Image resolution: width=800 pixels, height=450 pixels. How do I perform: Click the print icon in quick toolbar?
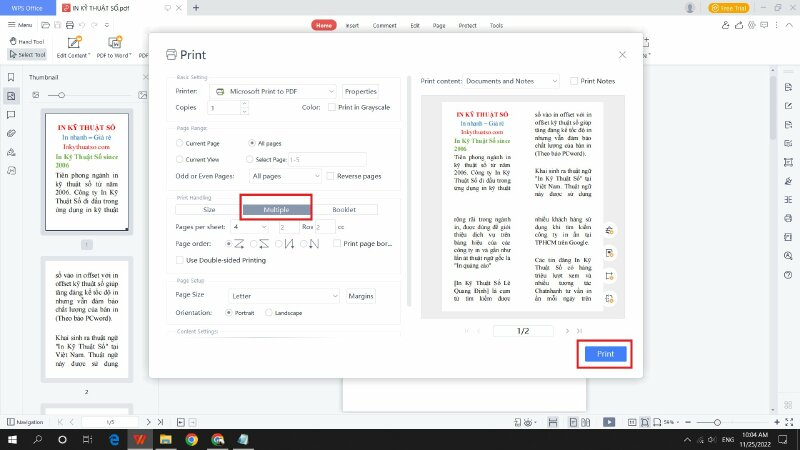70,25
